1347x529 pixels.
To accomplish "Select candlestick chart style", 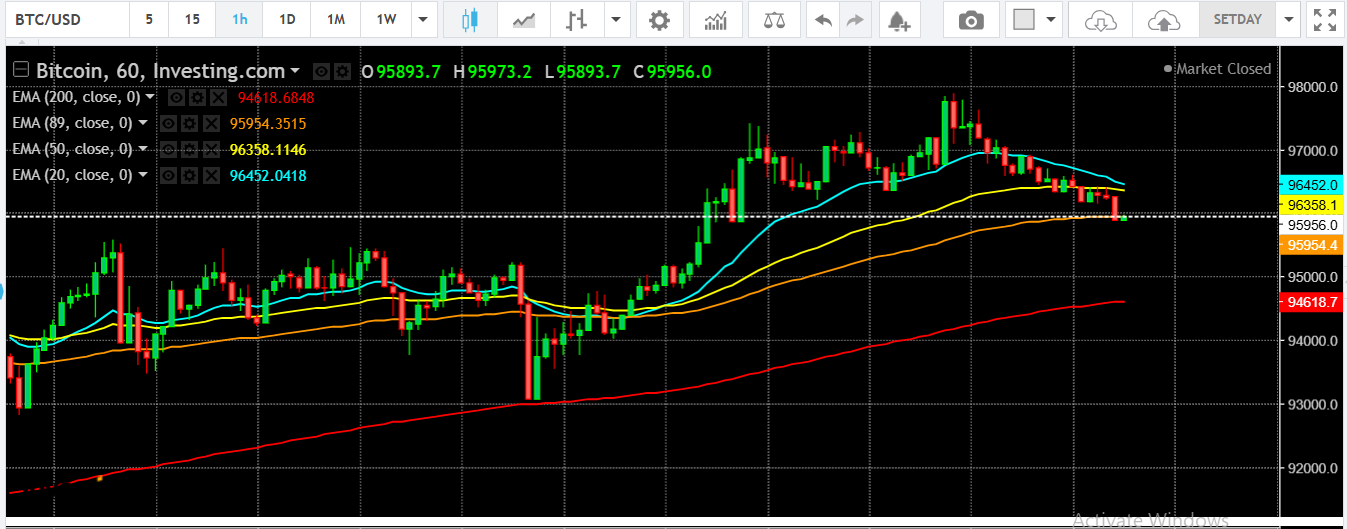I will (x=470, y=20).
